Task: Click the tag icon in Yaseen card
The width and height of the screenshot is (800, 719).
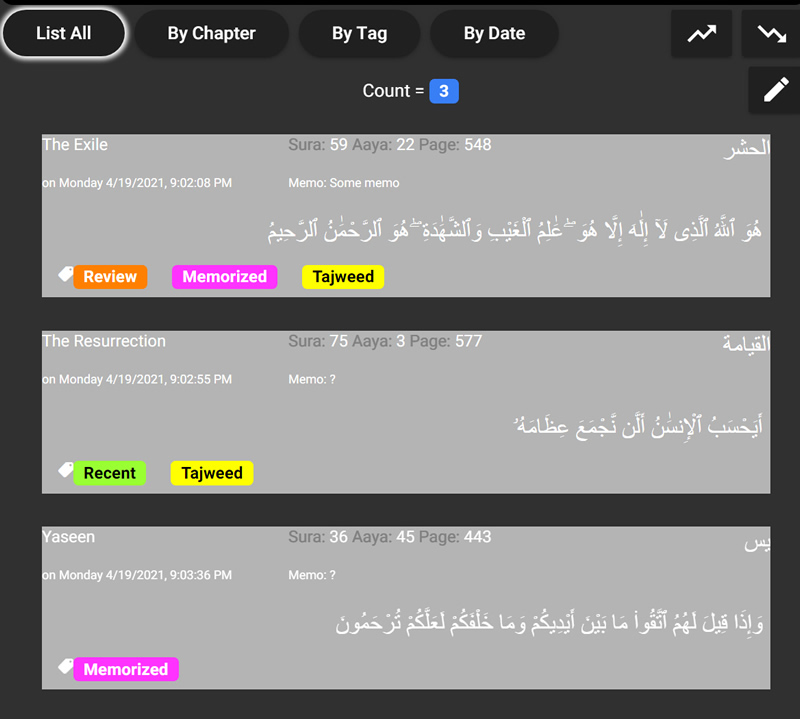Action: point(66,666)
